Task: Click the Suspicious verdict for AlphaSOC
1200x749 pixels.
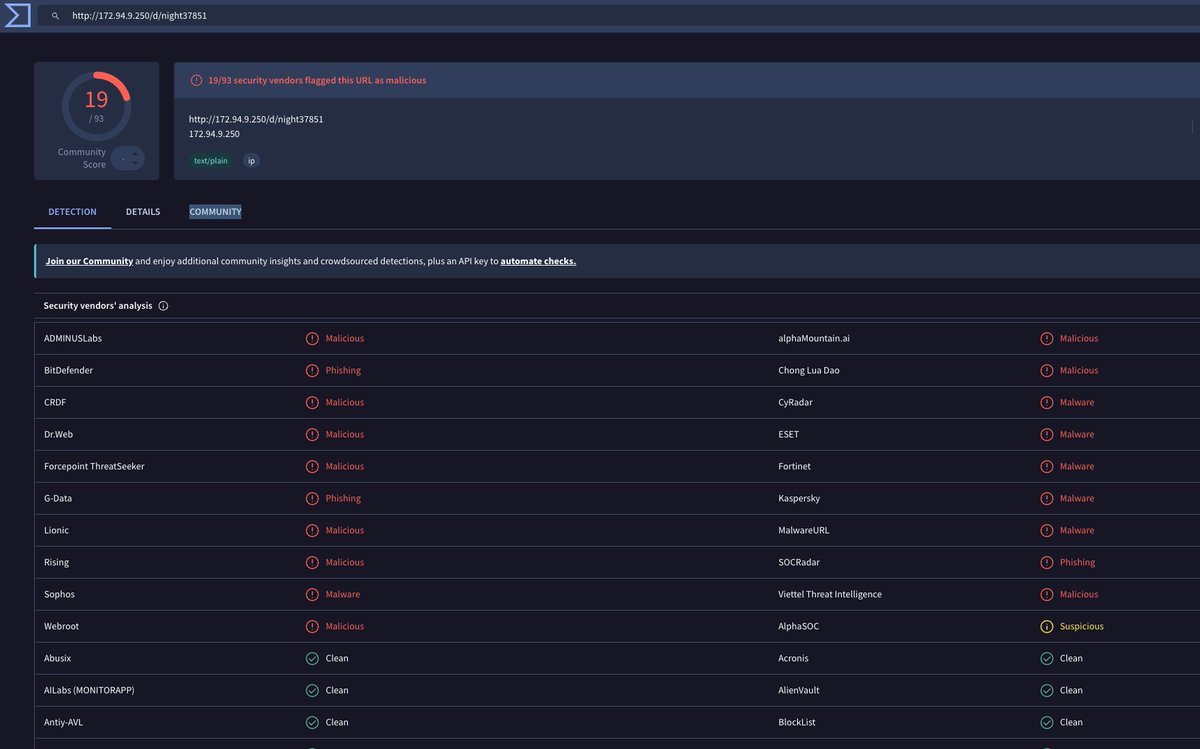Action: [1082, 626]
